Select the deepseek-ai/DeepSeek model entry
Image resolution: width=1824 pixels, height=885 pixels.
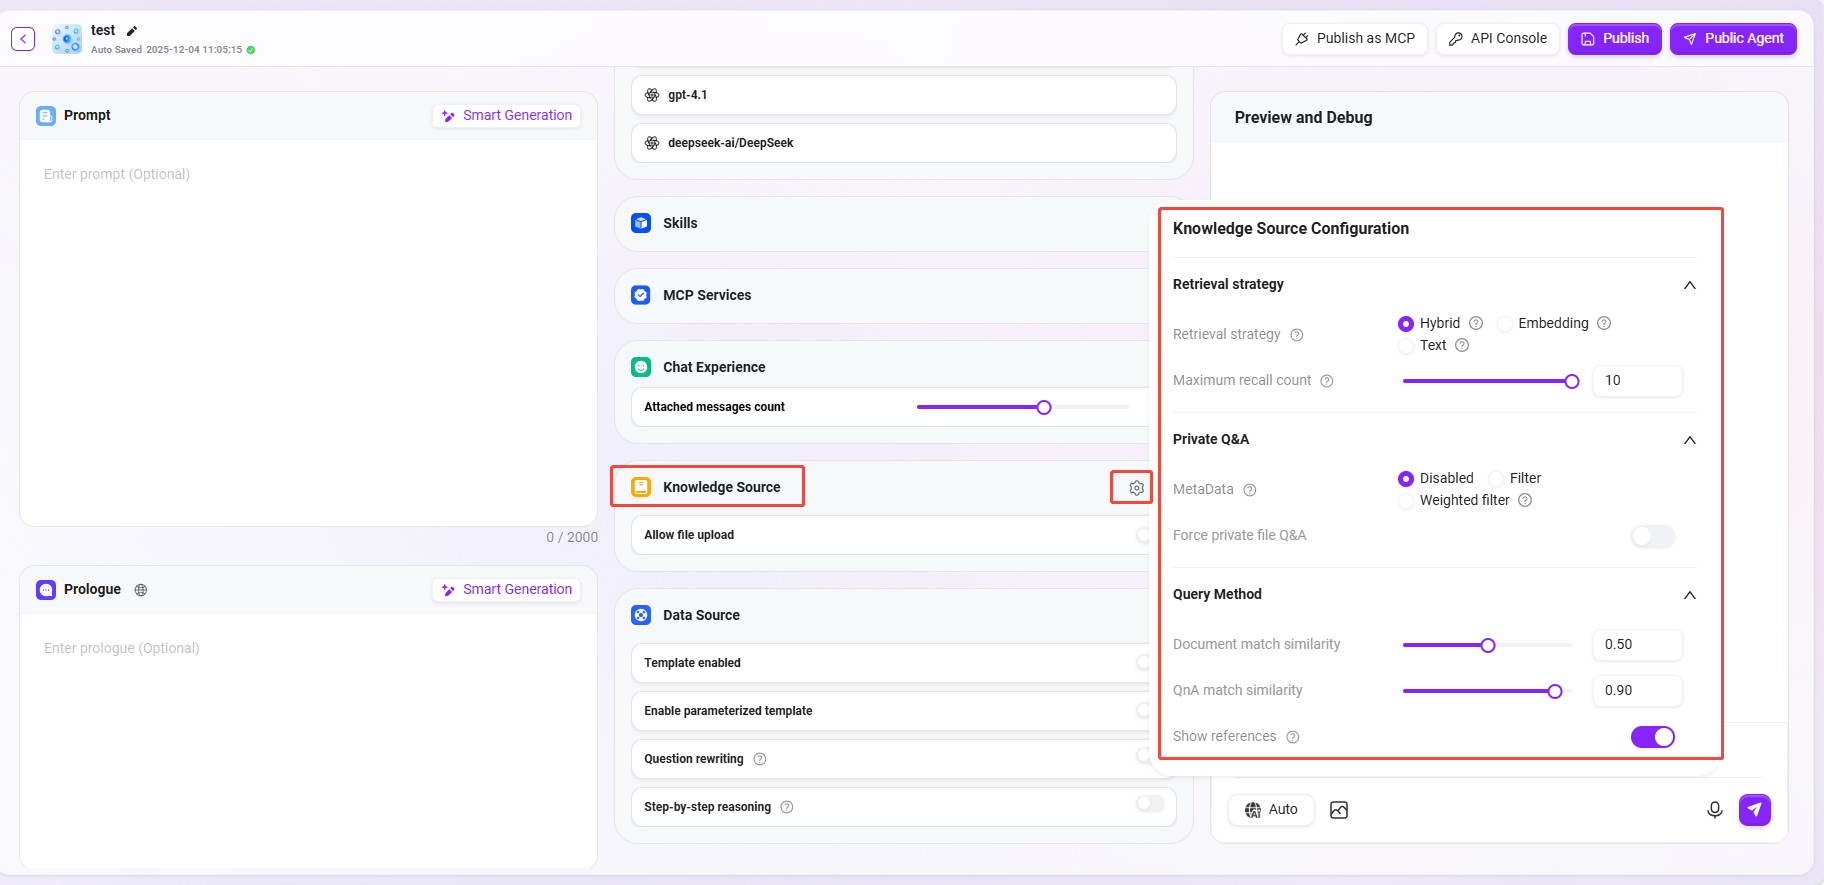tap(903, 143)
